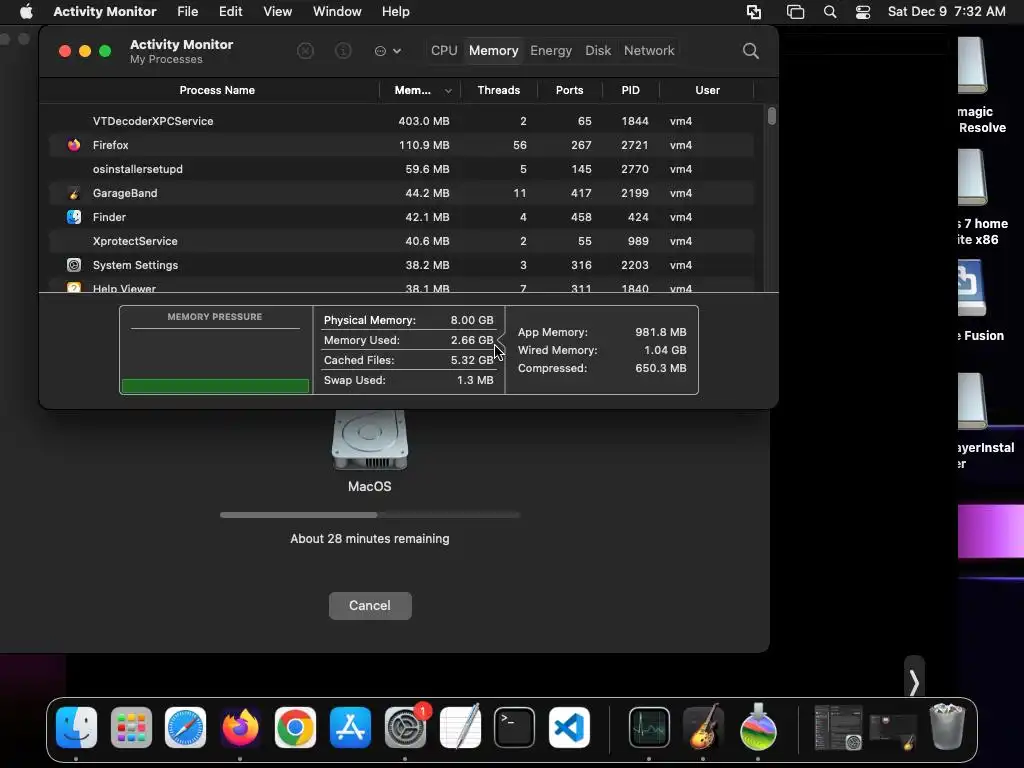
Task: Open the Apple menu
Action: click(x=26, y=12)
